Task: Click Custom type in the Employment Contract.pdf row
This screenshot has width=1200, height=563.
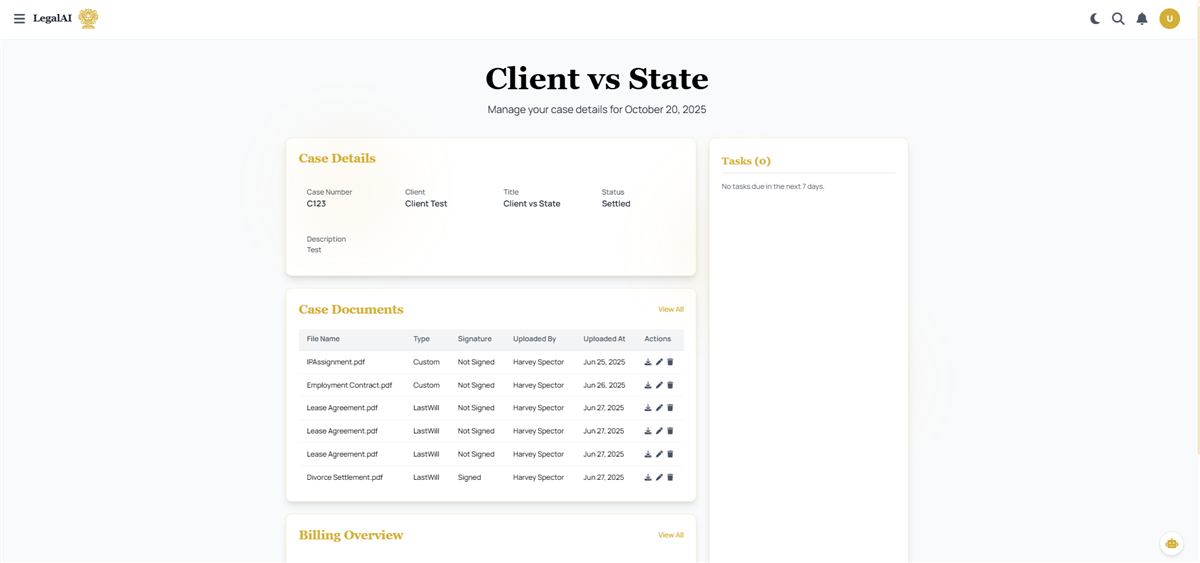Action: click(426, 385)
